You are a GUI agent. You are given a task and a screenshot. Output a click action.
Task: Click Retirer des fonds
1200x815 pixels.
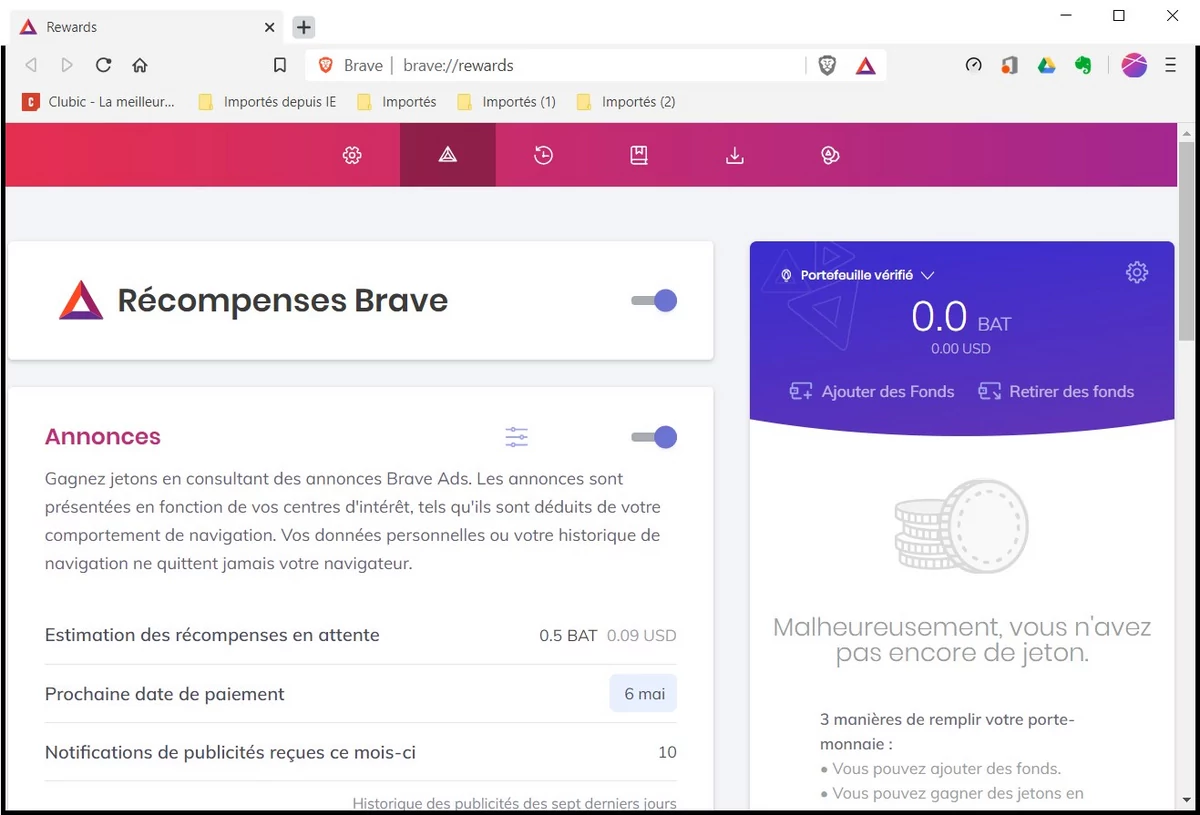point(1056,391)
